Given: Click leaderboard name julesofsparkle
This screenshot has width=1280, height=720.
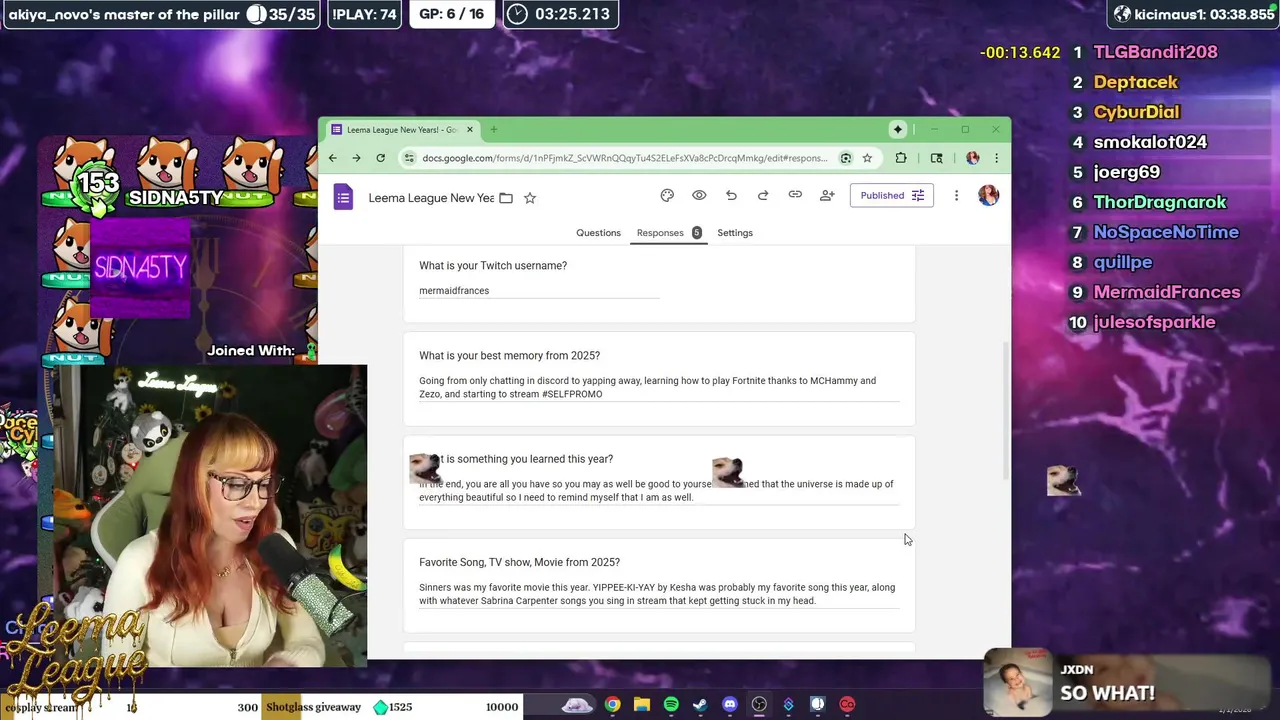Looking at the screenshot, I should click(1154, 322).
